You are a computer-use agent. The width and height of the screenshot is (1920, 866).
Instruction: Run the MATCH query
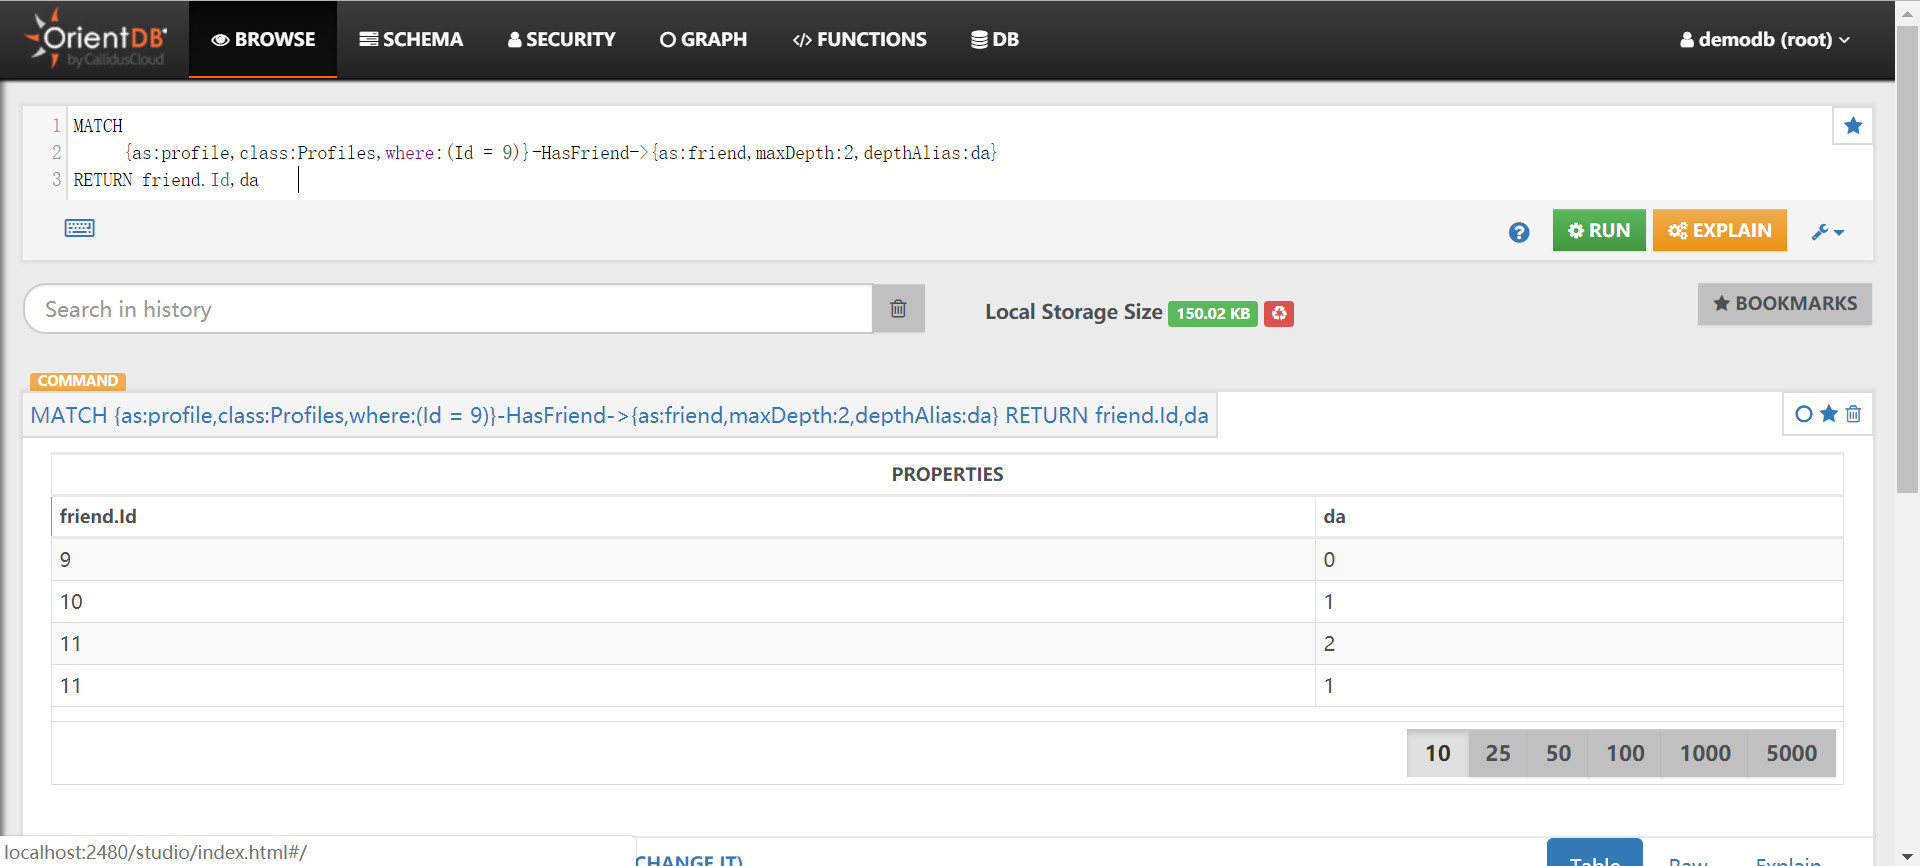coord(1599,230)
